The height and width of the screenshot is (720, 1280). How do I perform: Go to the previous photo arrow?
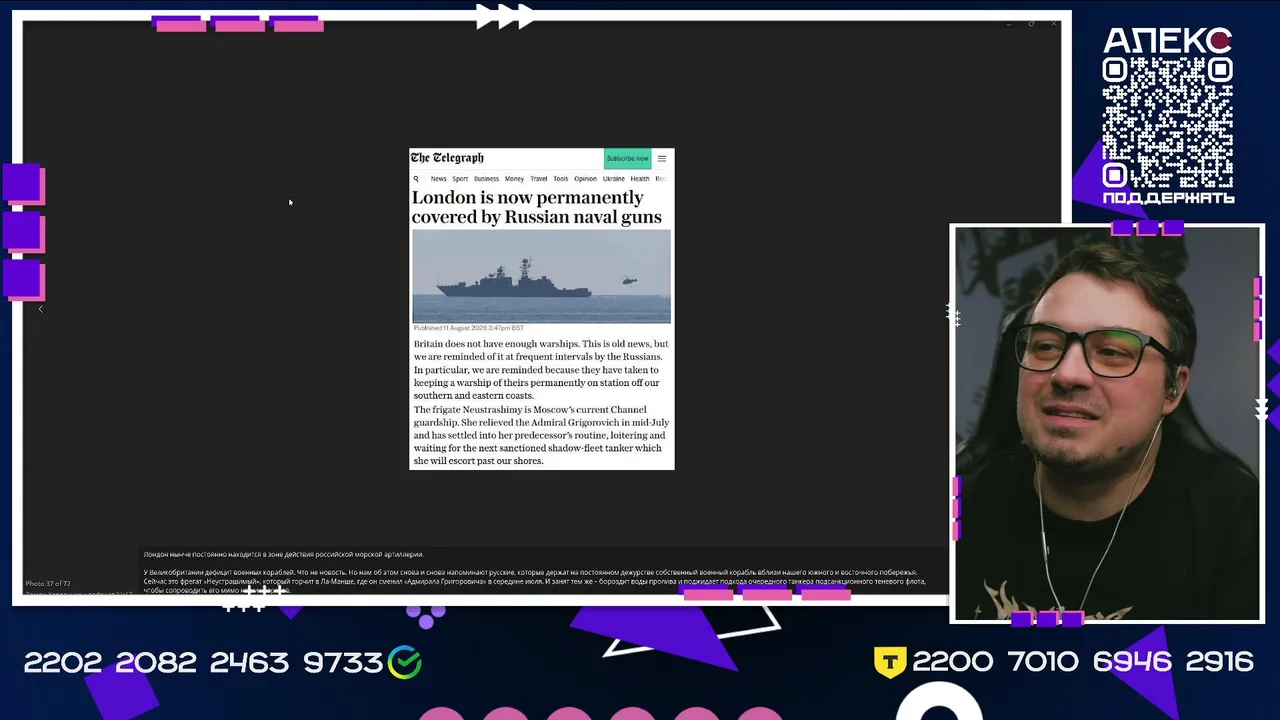click(41, 309)
